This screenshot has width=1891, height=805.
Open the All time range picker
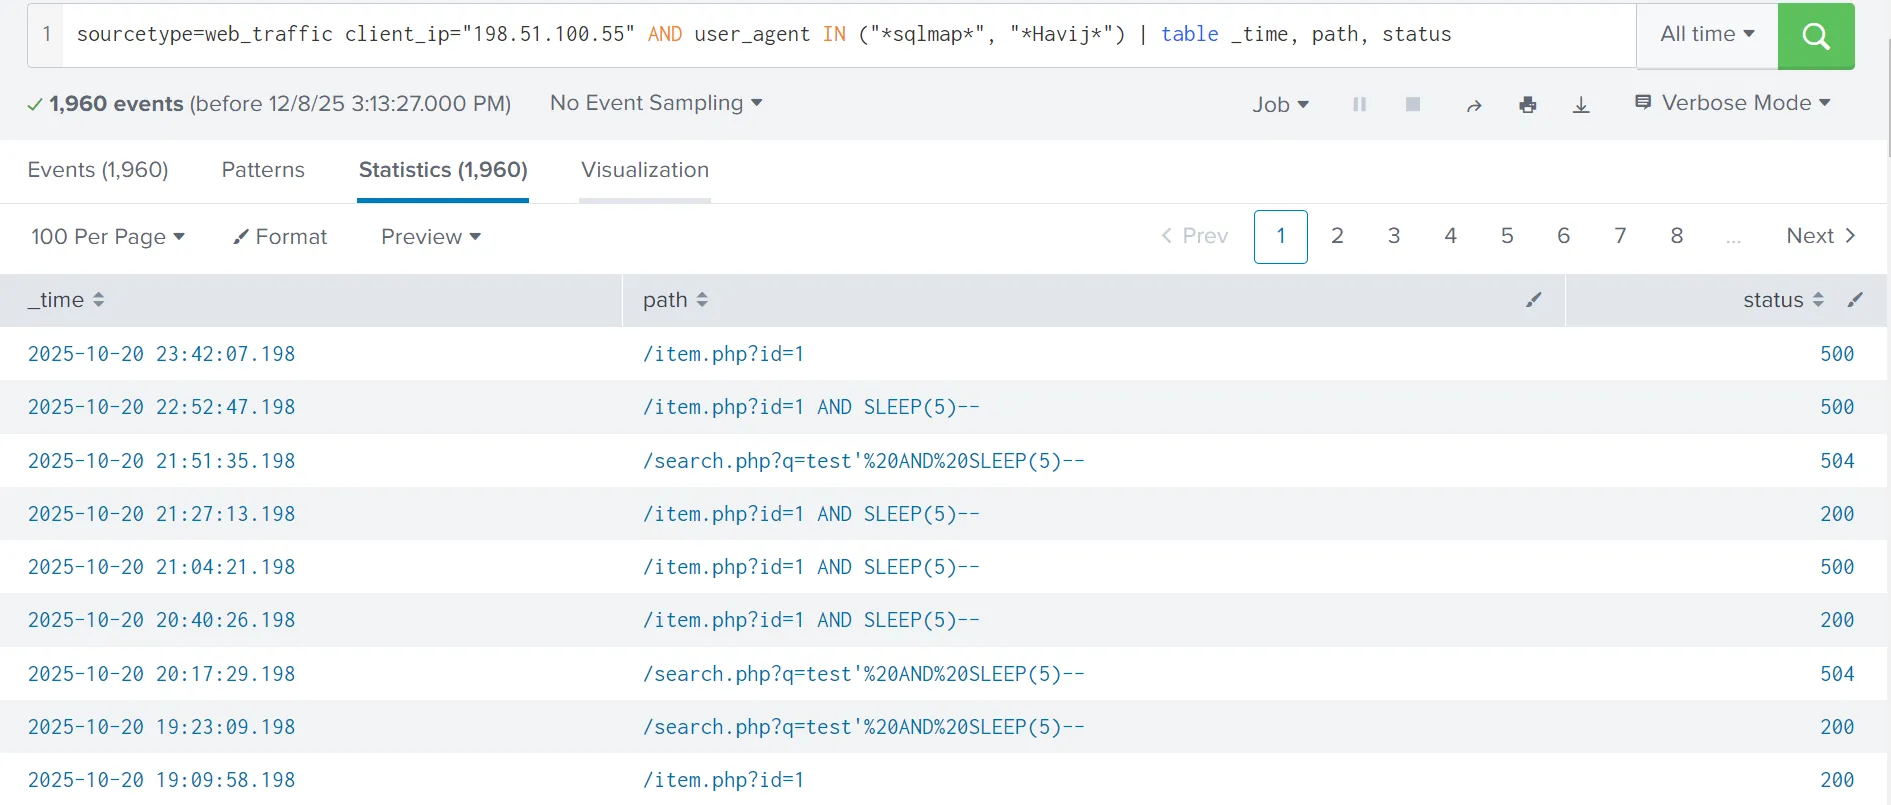pos(1707,34)
